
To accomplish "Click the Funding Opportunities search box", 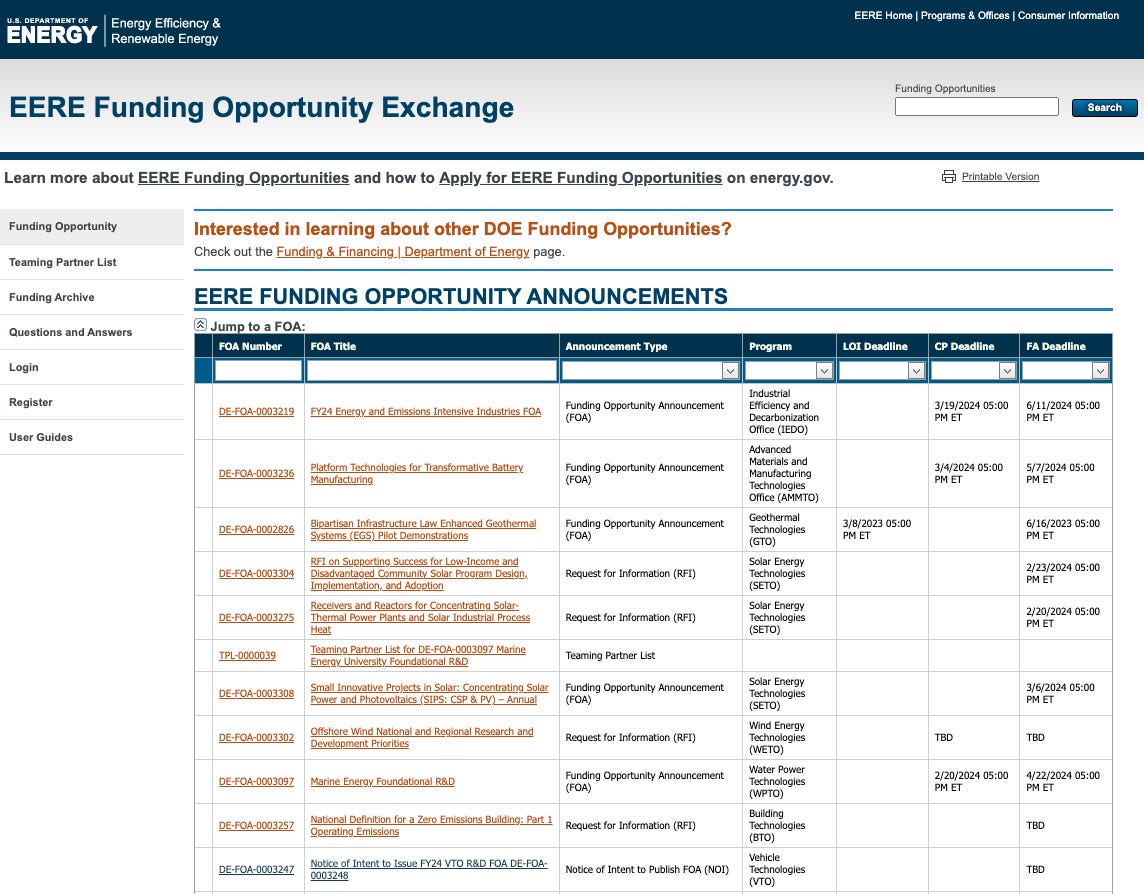I will (x=976, y=107).
